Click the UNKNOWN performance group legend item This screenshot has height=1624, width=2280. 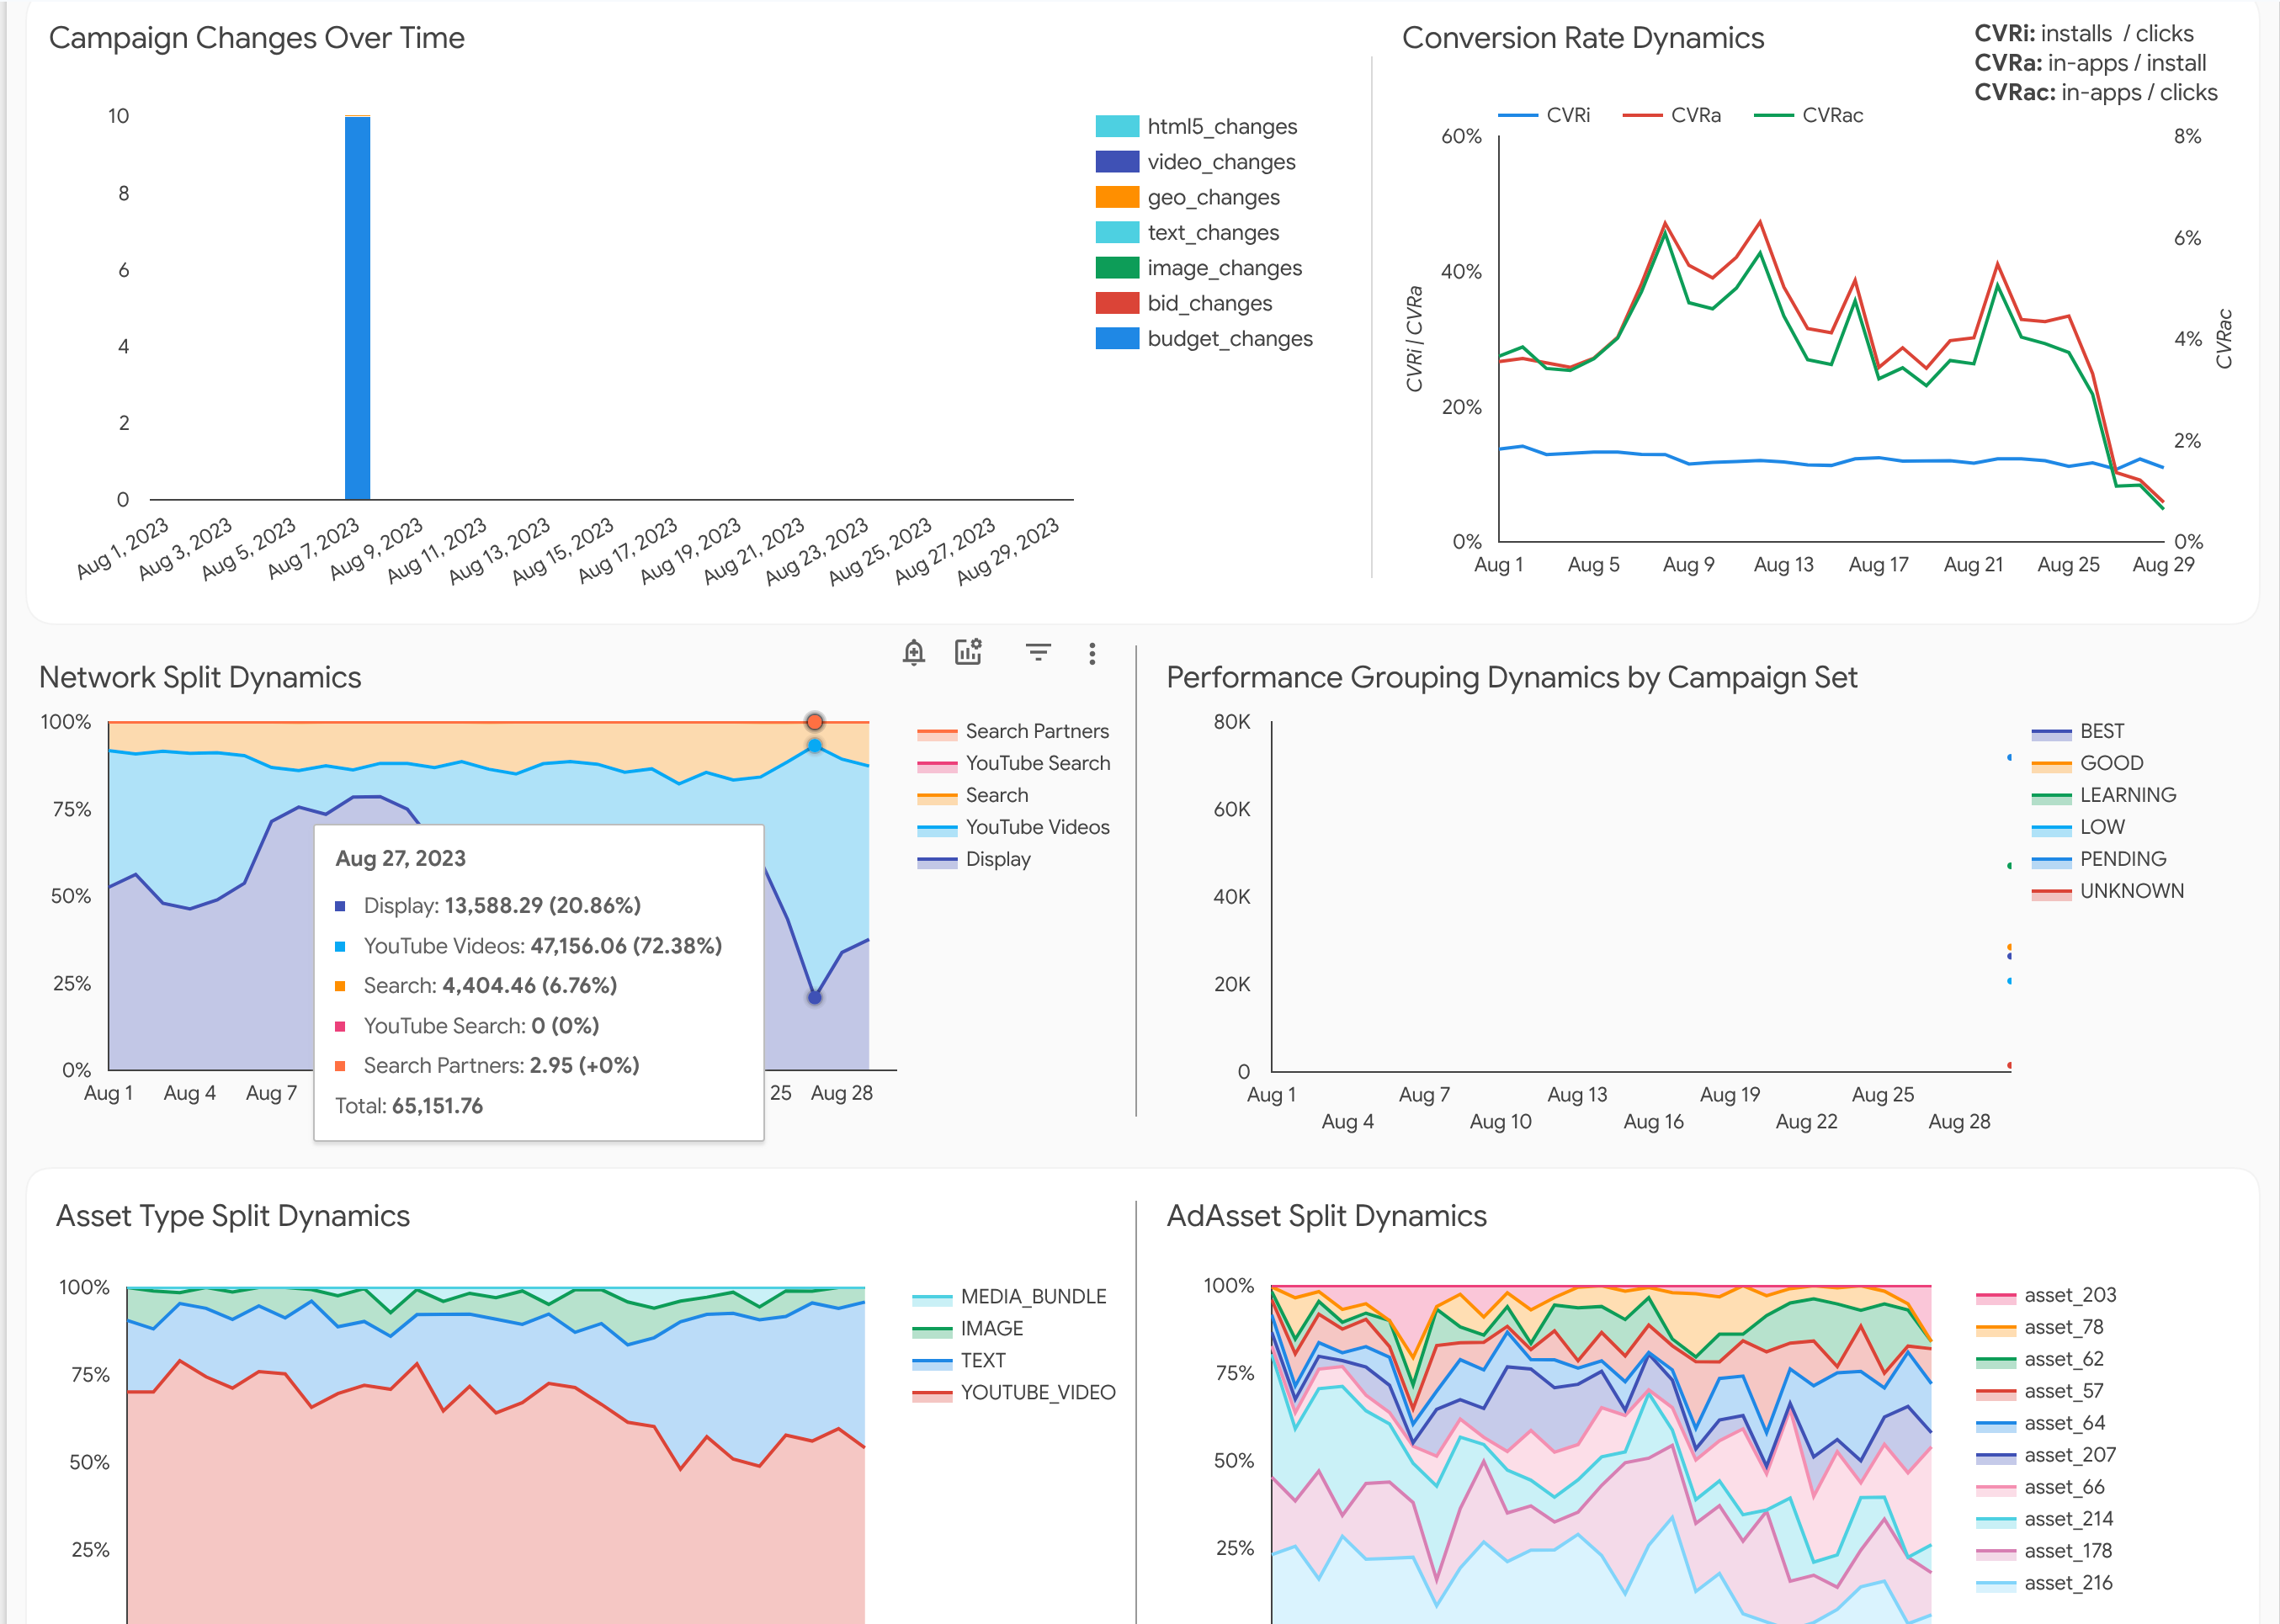tap(2131, 891)
